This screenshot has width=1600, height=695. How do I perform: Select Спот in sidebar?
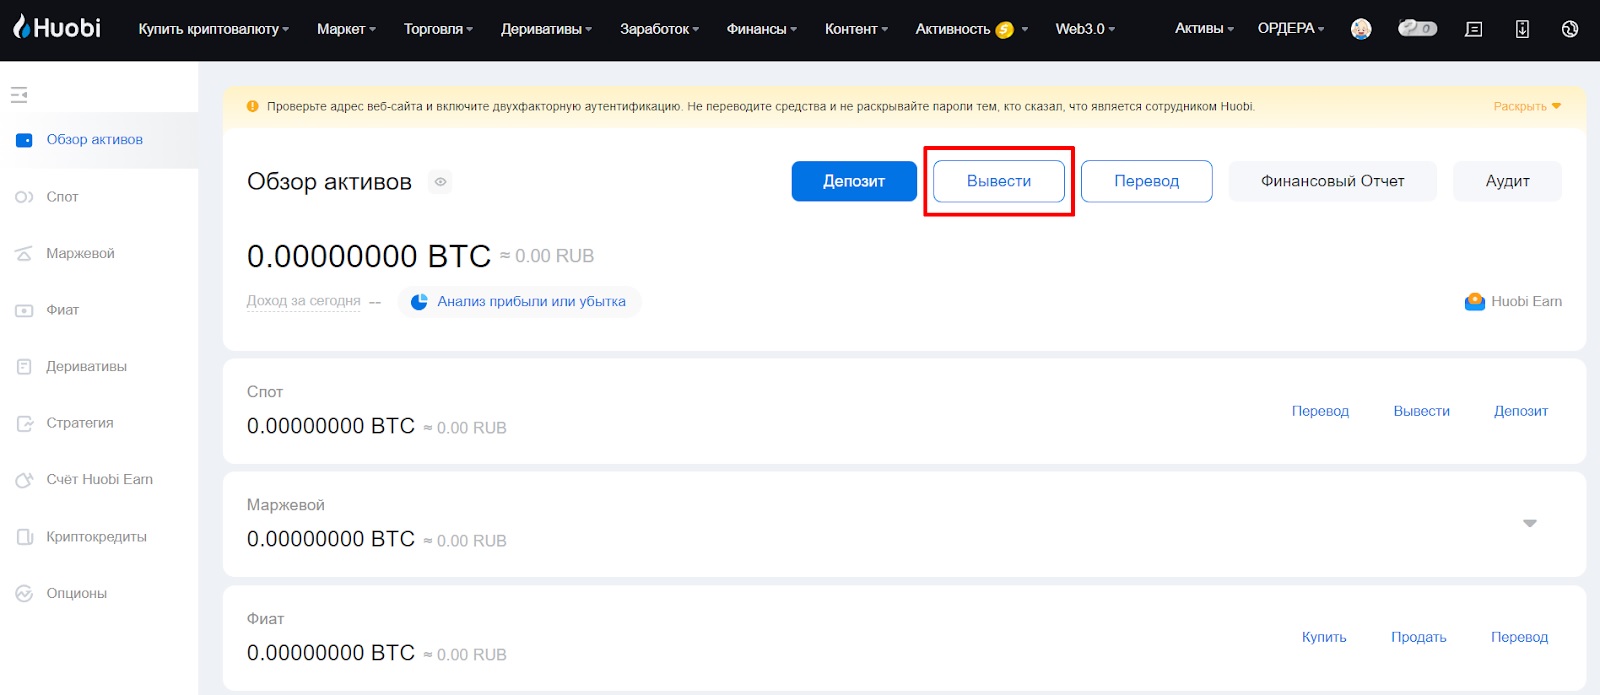(x=62, y=197)
